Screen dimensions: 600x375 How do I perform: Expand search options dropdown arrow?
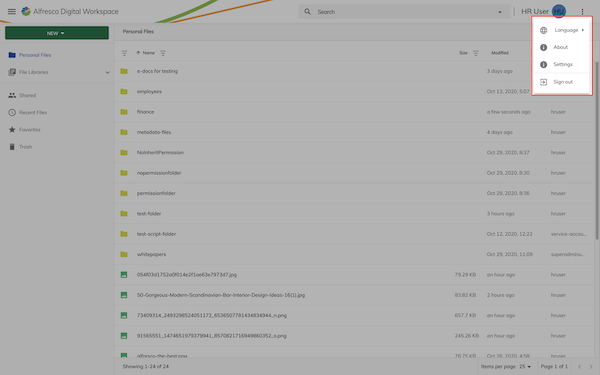click(x=500, y=12)
